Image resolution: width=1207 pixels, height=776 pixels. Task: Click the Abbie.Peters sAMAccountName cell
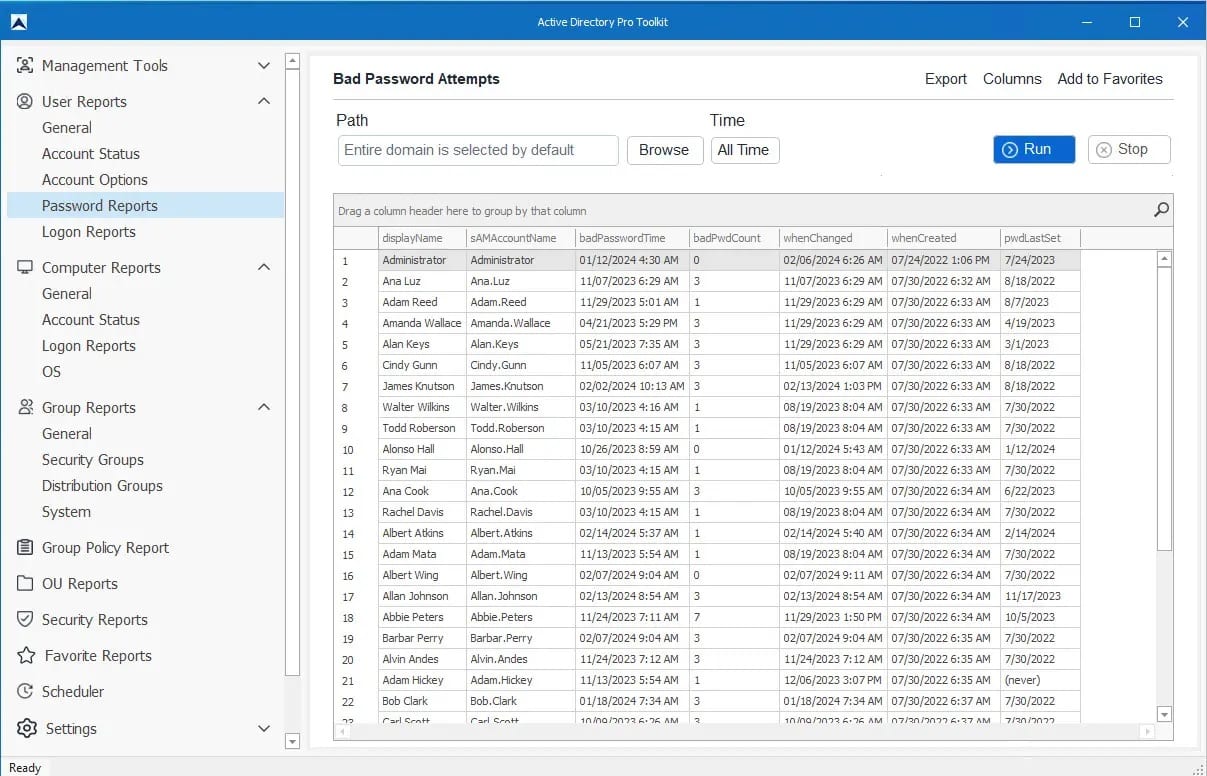(521, 617)
